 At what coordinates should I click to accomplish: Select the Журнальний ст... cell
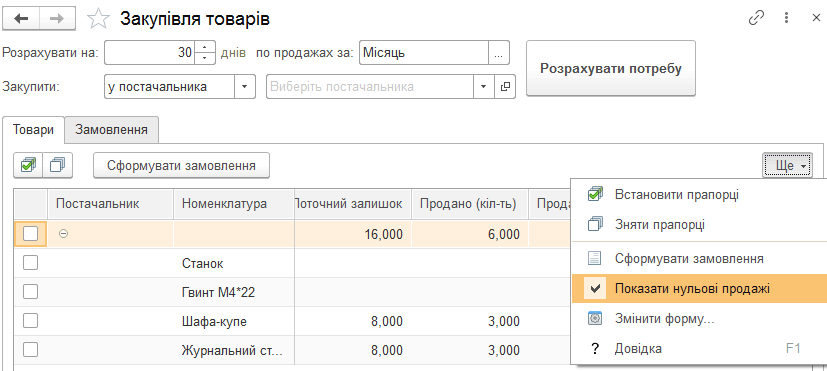[234, 350]
